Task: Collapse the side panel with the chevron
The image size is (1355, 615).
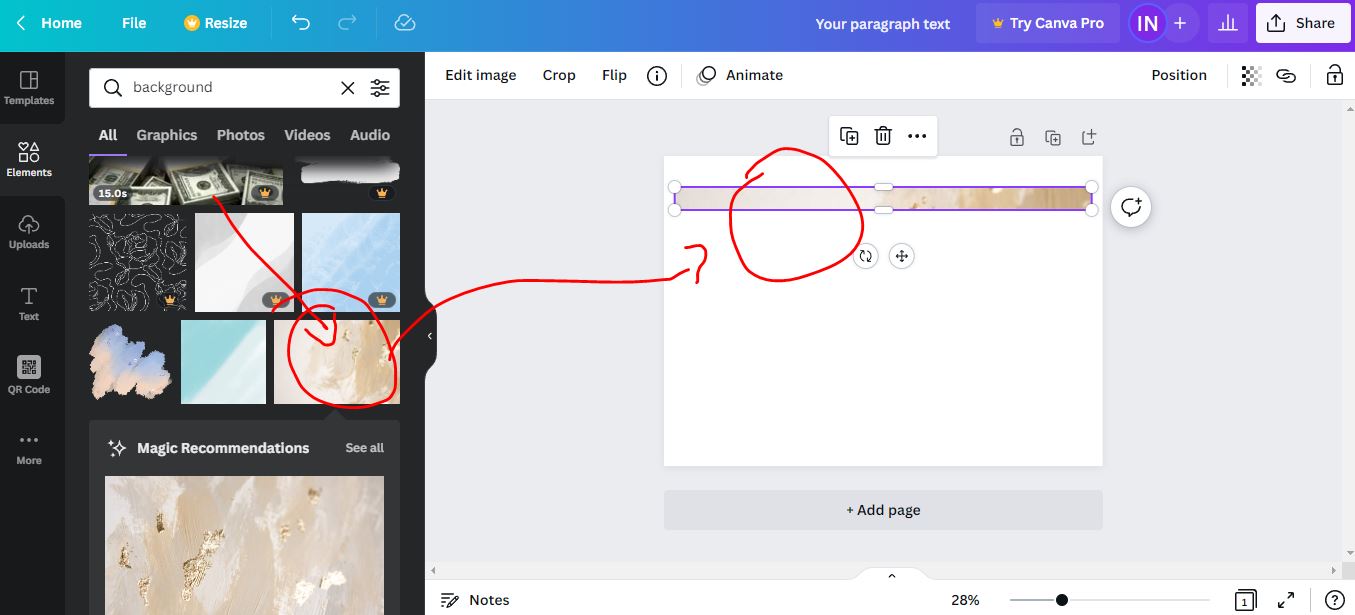Action: point(429,337)
